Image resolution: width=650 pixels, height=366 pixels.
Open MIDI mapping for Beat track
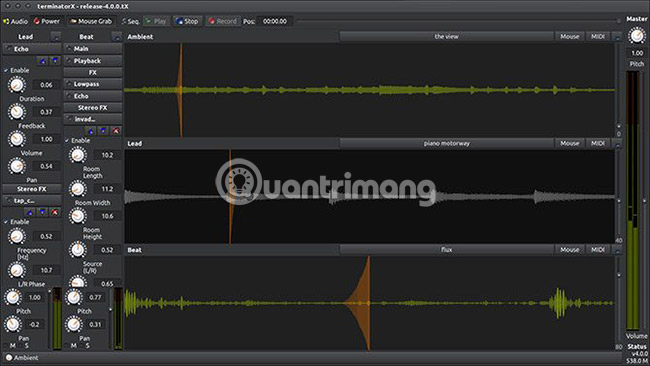pyautogui.click(x=598, y=250)
